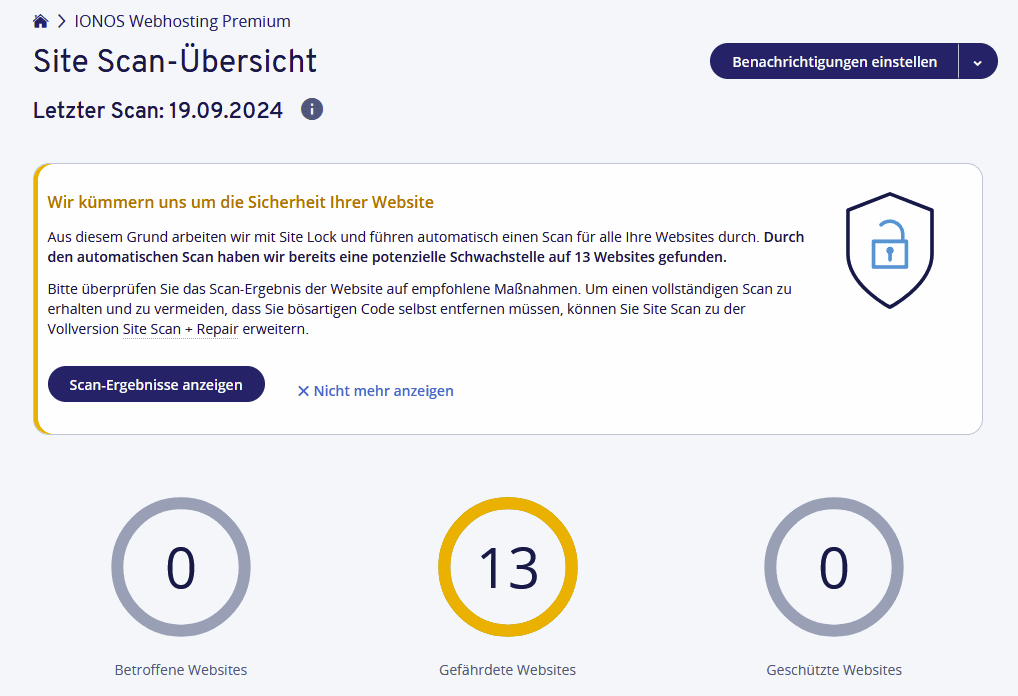The width and height of the screenshot is (1018, 696).
Task: Click the Scan-Ergebnisse anzeigen button
Action: (156, 384)
